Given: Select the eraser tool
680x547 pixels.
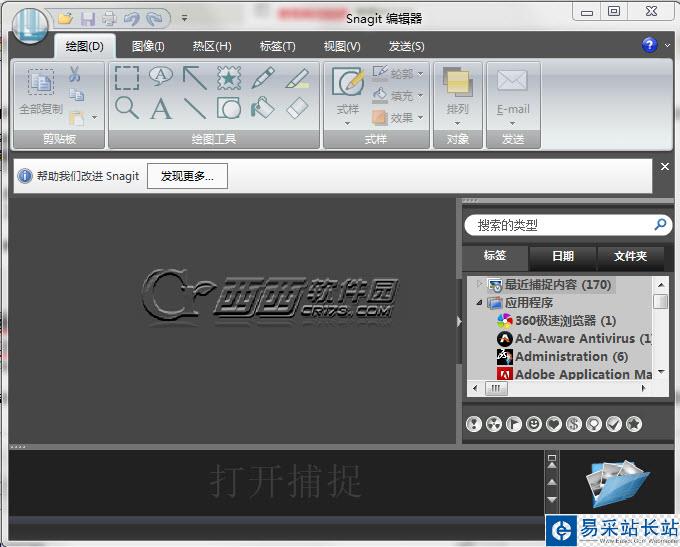Looking at the screenshot, I should click(298, 108).
